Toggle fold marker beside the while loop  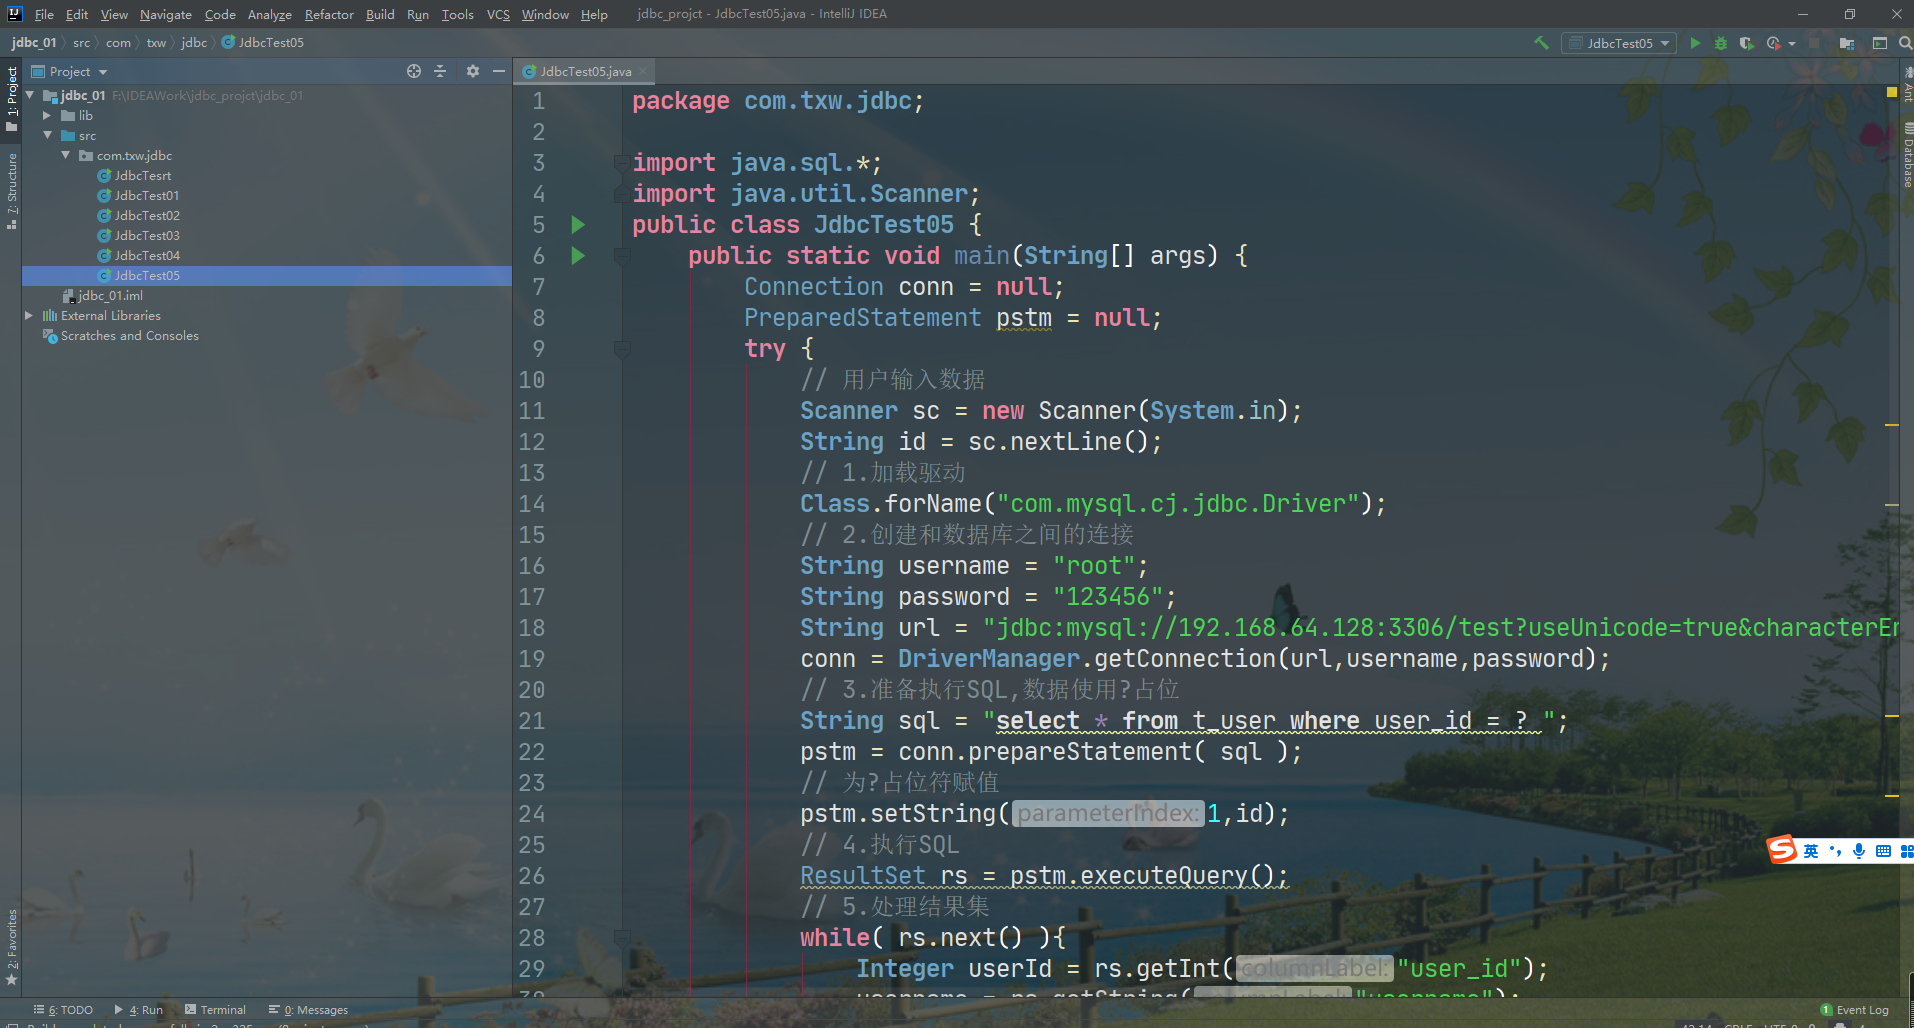click(x=622, y=938)
